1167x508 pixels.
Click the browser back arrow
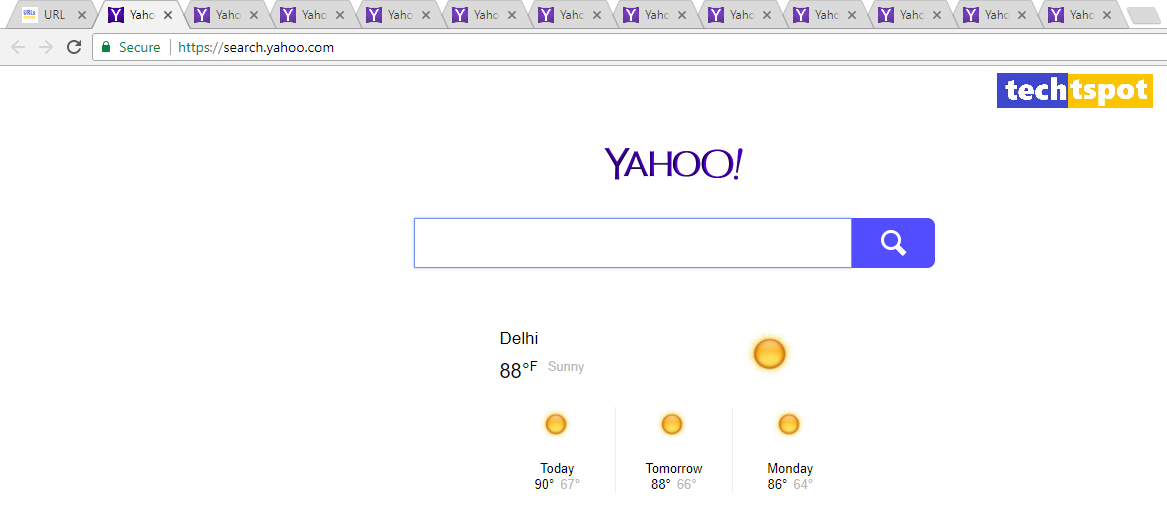point(18,48)
